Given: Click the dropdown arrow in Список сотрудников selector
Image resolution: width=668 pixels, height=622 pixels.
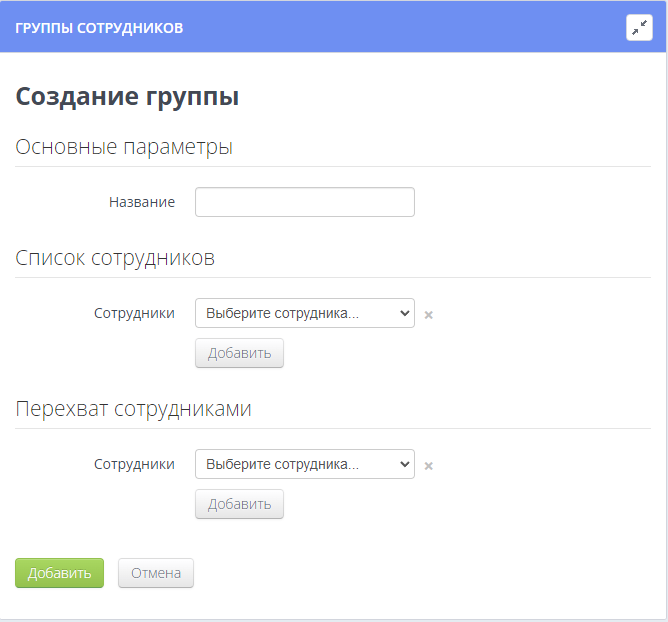Looking at the screenshot, I should [404, 313].
